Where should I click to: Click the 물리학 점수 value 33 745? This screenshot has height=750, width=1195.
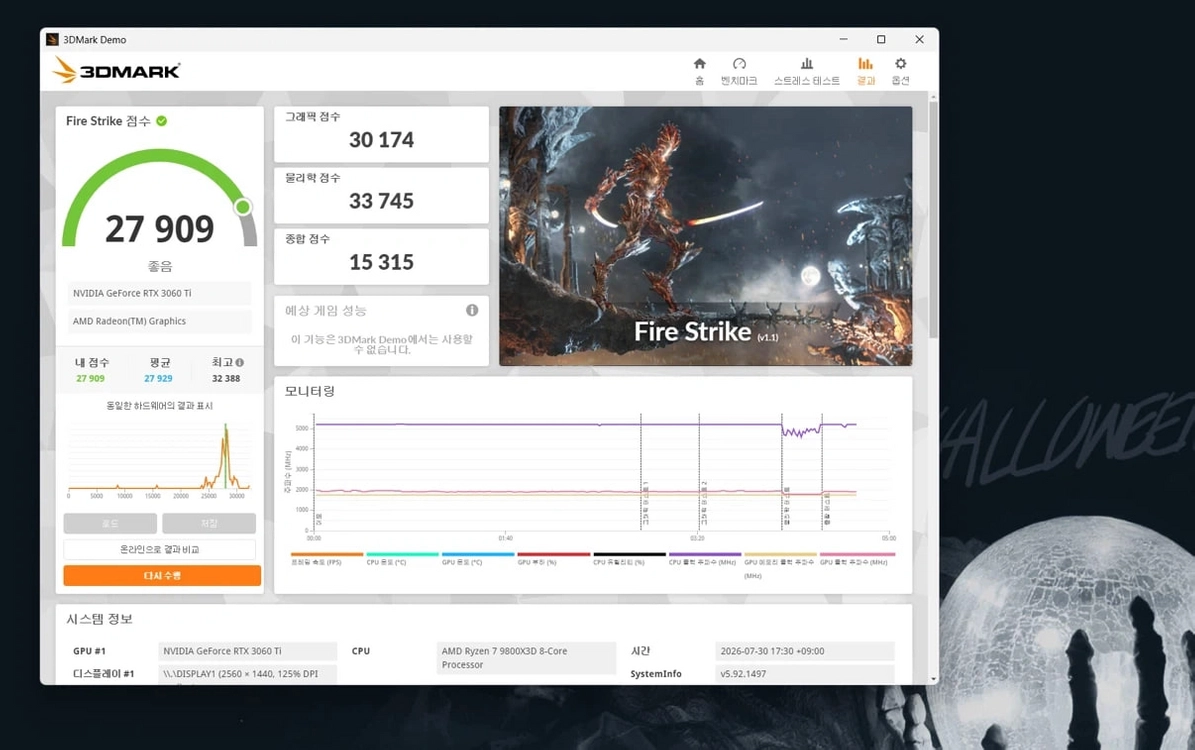[x=381, y=201]
